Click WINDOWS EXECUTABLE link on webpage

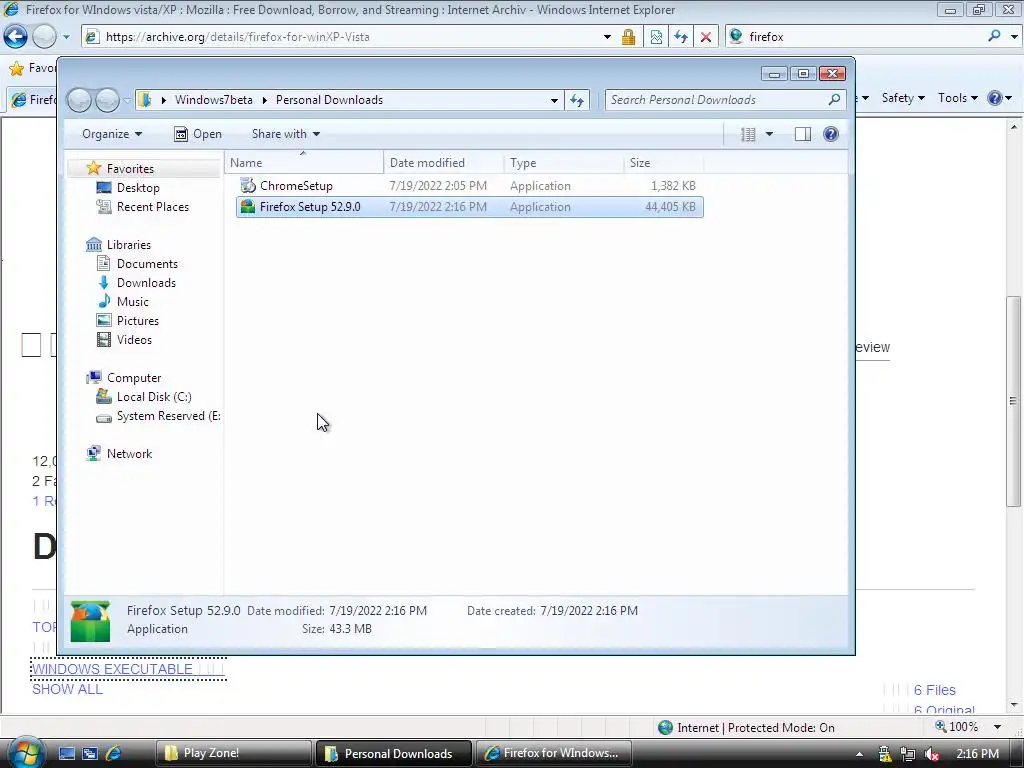click(112, 669)
